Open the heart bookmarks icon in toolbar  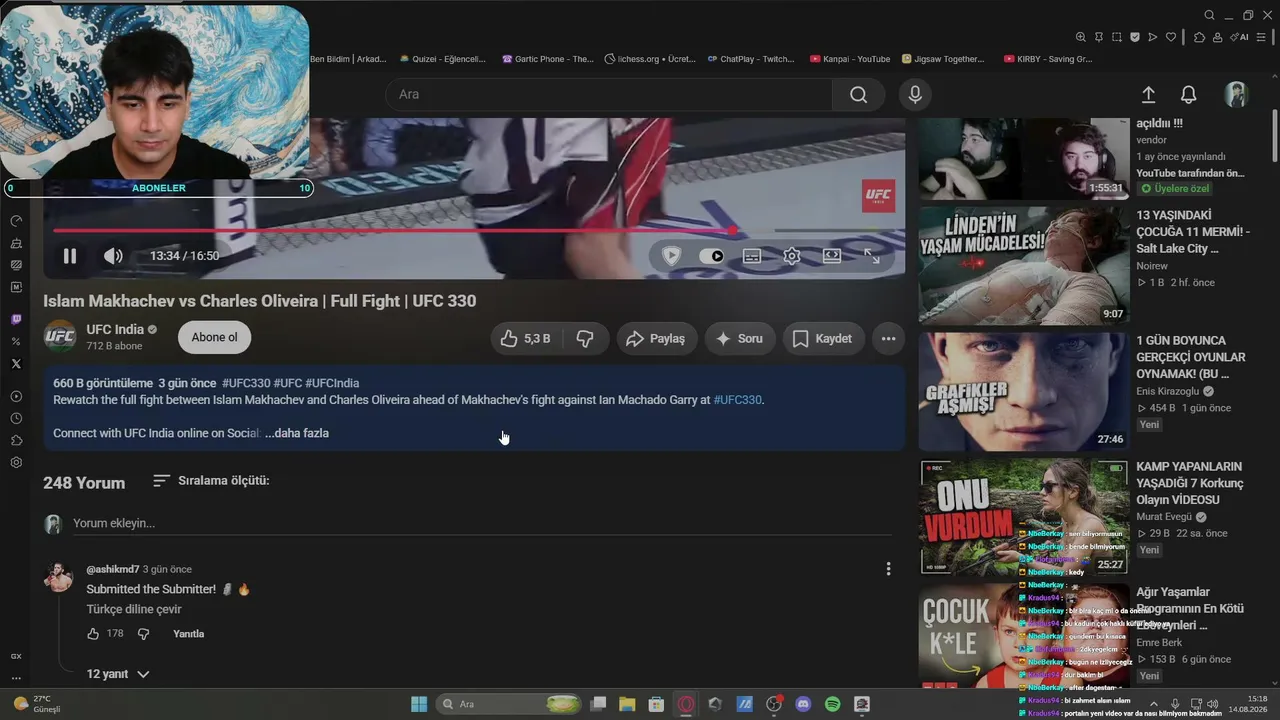coord(1171,37)
